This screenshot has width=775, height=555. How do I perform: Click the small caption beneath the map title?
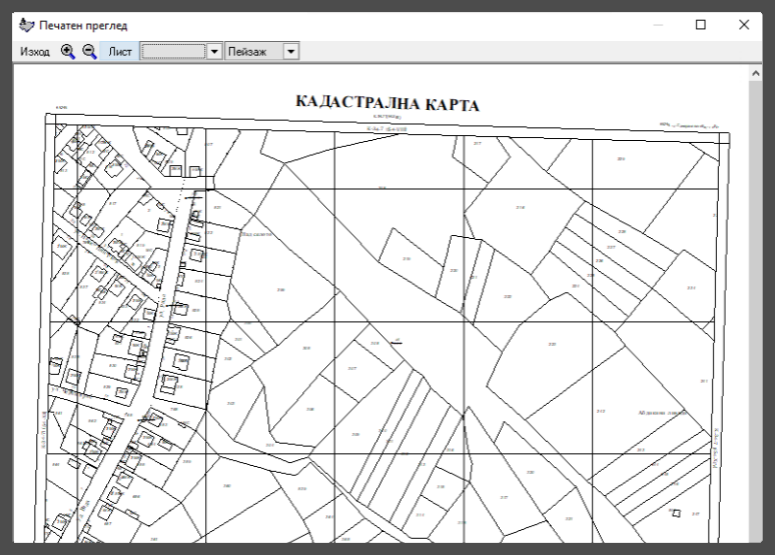[388, 118]
